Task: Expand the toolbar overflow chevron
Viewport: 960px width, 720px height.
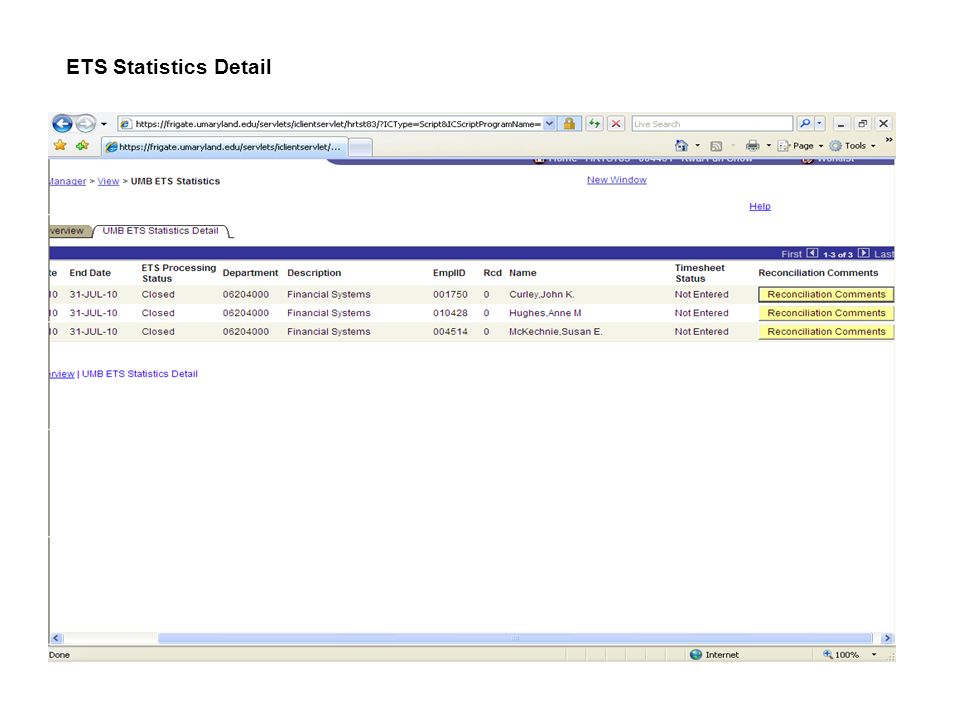Action: 889,140
